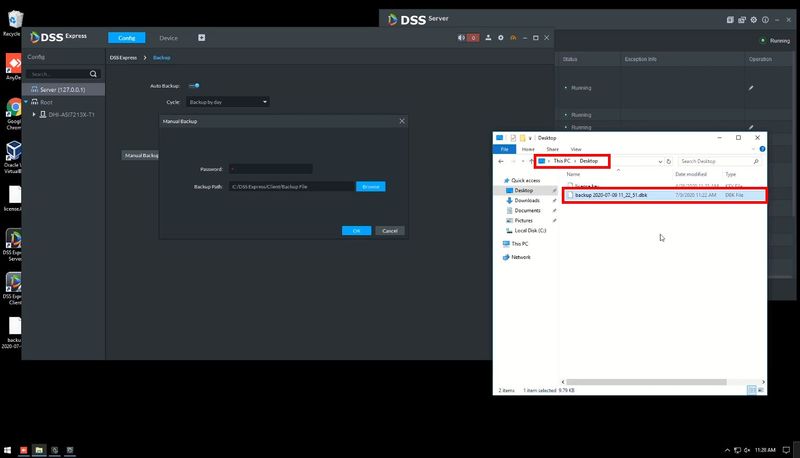Viewport: 800px width, 458px height.
Task: Mute the alarm sound speaker icon
Action: (461, 38)
